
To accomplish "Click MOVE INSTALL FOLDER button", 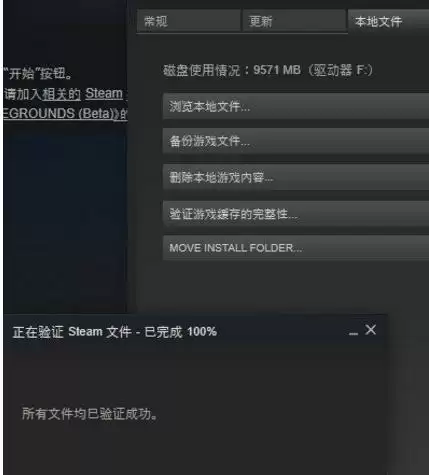I will (296, 248).
